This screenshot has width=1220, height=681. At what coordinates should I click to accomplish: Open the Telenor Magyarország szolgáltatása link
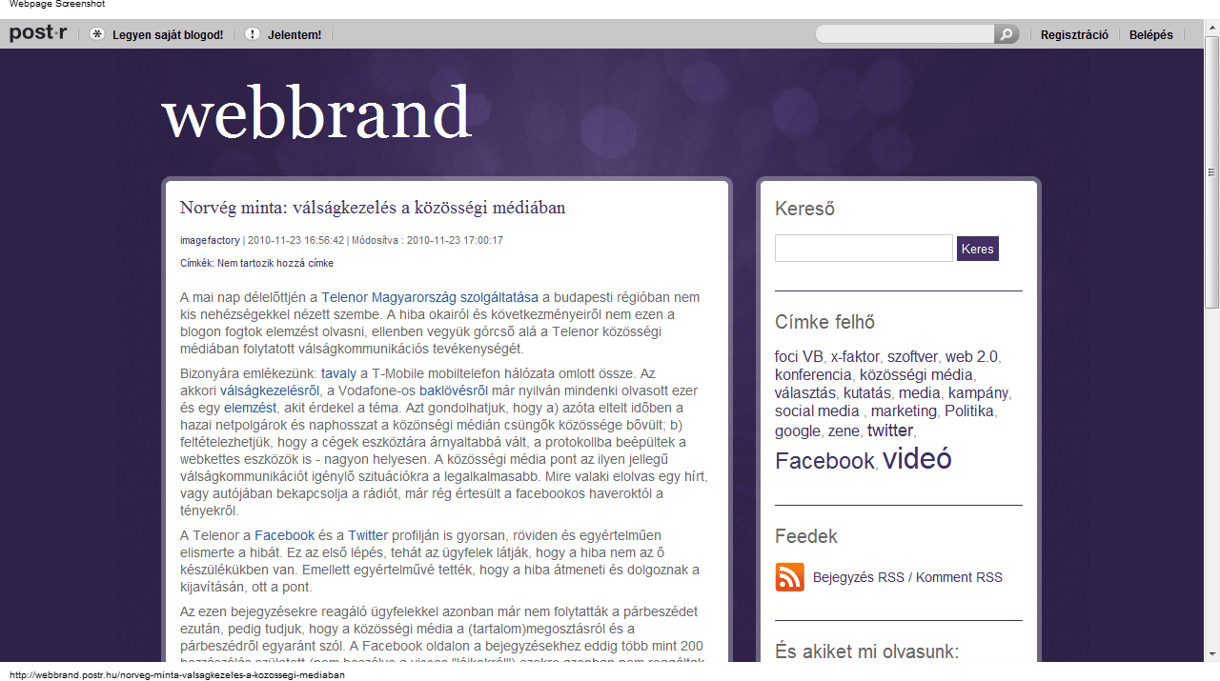point(430,297)
